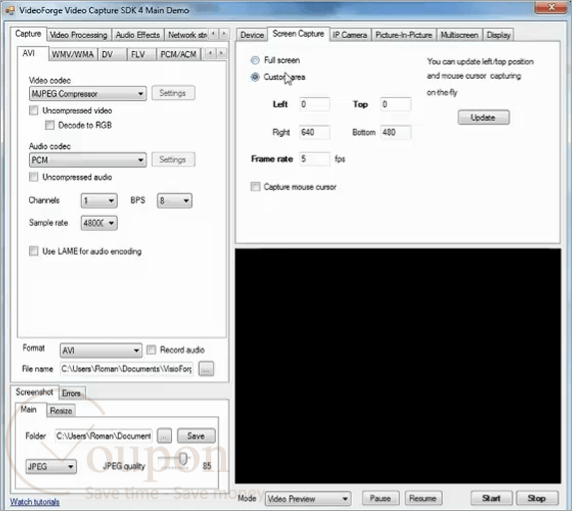Image resolution: width=572 pixels, height=511 pixels.
Task: Click the Left position field
Action: click(x=314, y=104)
